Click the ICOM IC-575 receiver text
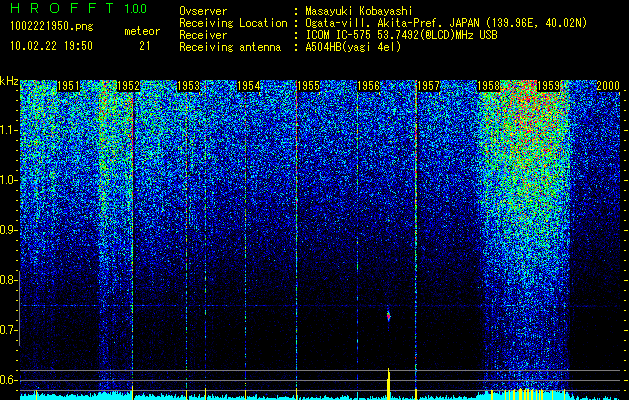The width and height of the screenshot is (629, 400). pyautogui.click(x=401, y=35)
